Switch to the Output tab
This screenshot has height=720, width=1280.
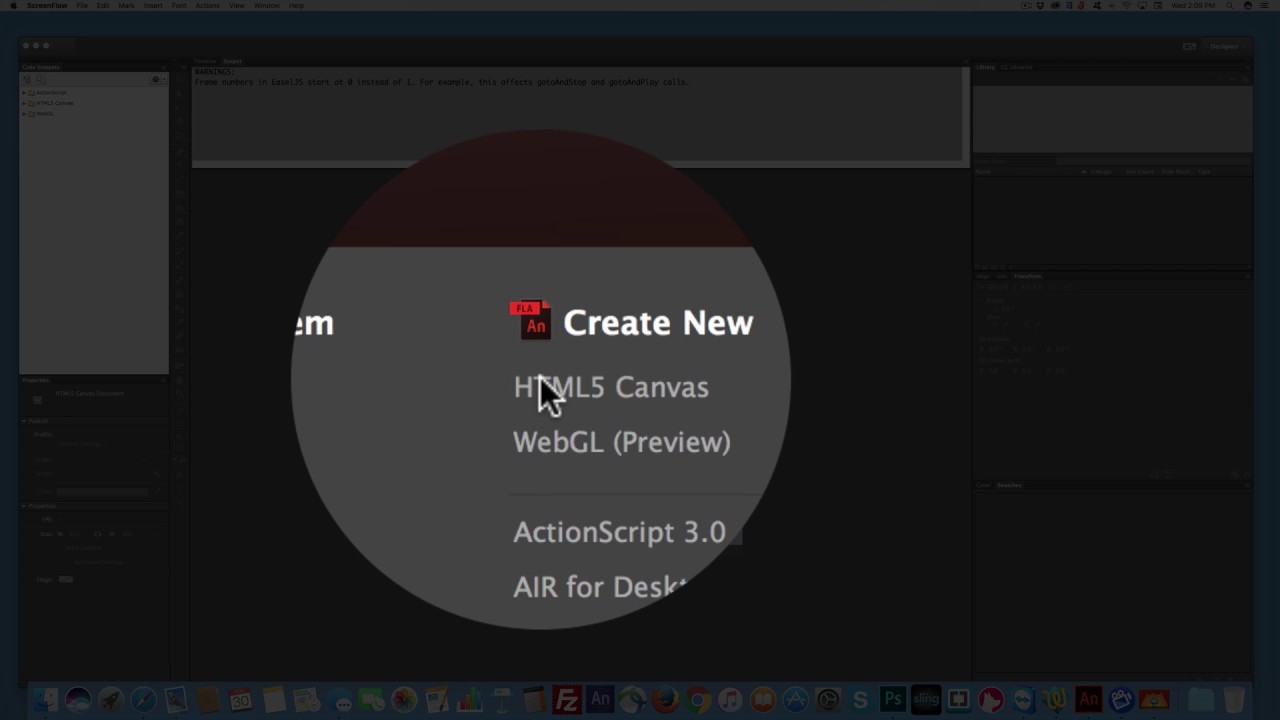click(232, 61)
